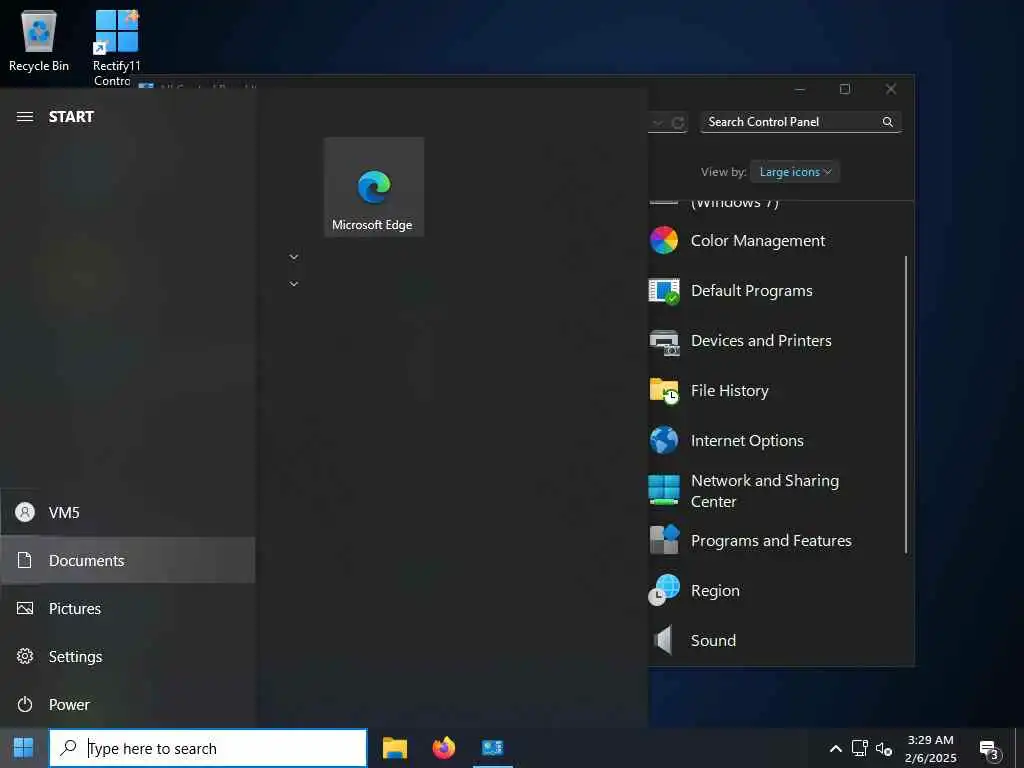Open Default Programs in Control Panel
Image resolution: width=1024 pixels, height=768 pixels.
click(x=752, y=291)
